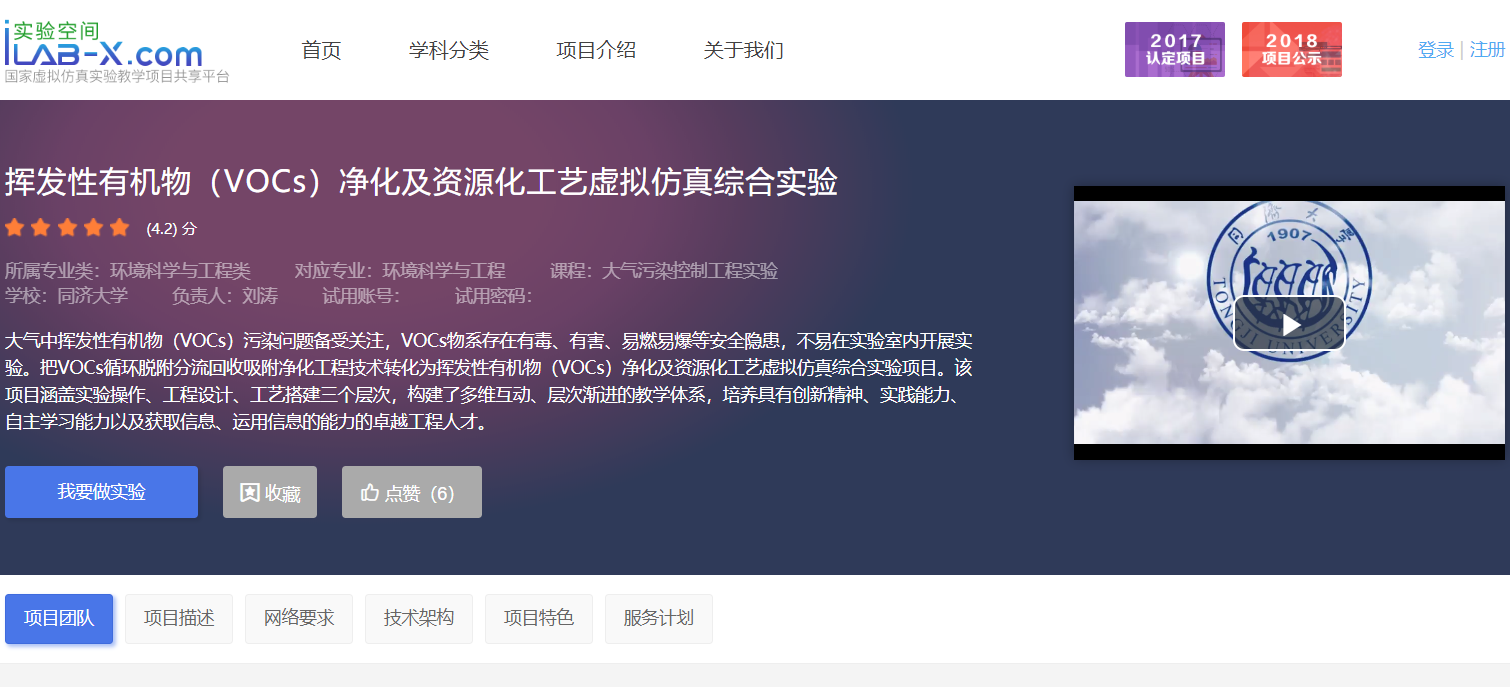Show the 服务计划 tab
Screen dimensions: 1510x687
tap(658, 618)
